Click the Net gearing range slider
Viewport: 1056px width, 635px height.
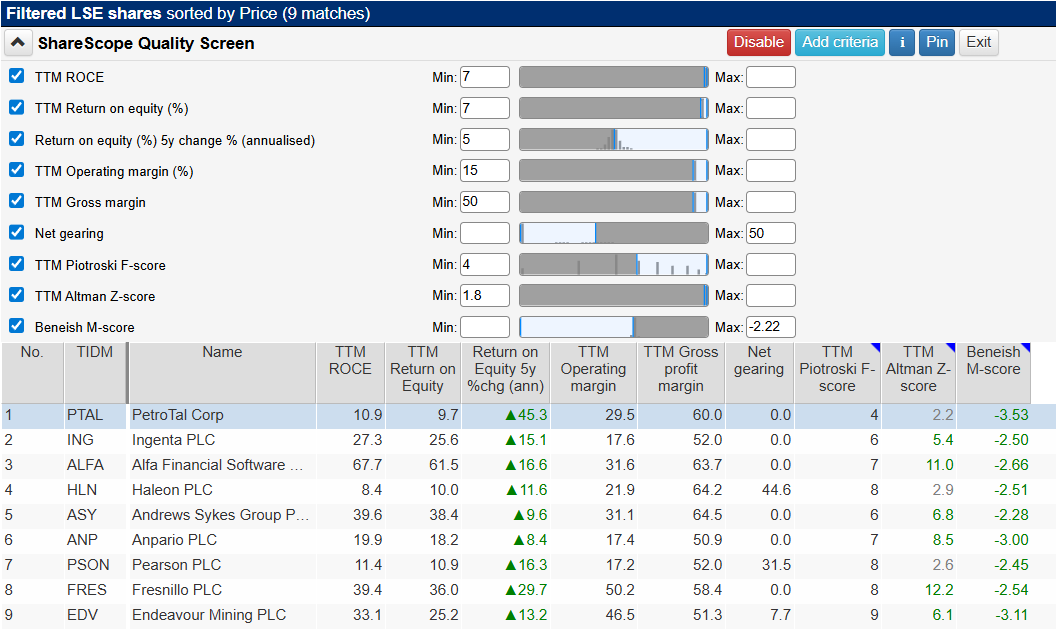click(x=614, y=233)
